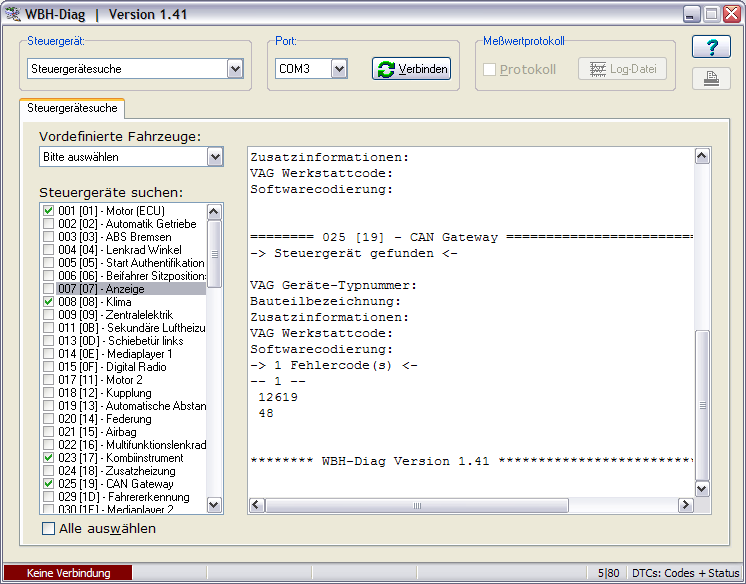This screenshot has height=584, width=746.
Task: Enable the Alle auswählen checkbox
Action: pos(48,528)
